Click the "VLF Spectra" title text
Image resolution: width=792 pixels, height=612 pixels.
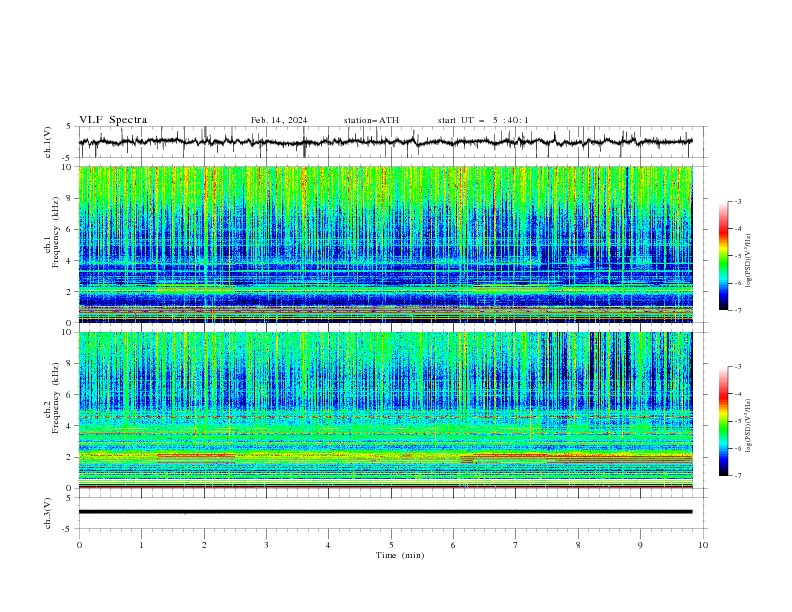(113, 120)
